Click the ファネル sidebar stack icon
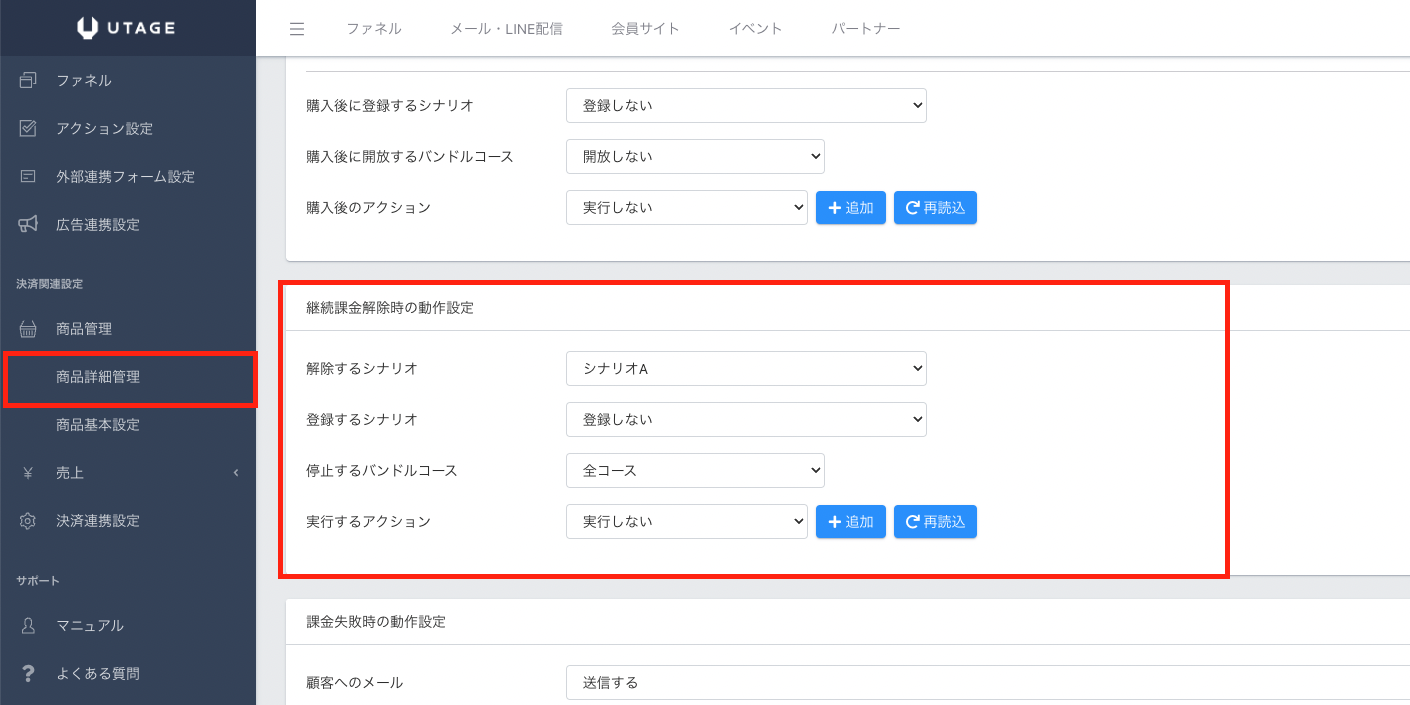This screenshot has width=1410, height=705. pyautogui.click(x=28, y=81)
